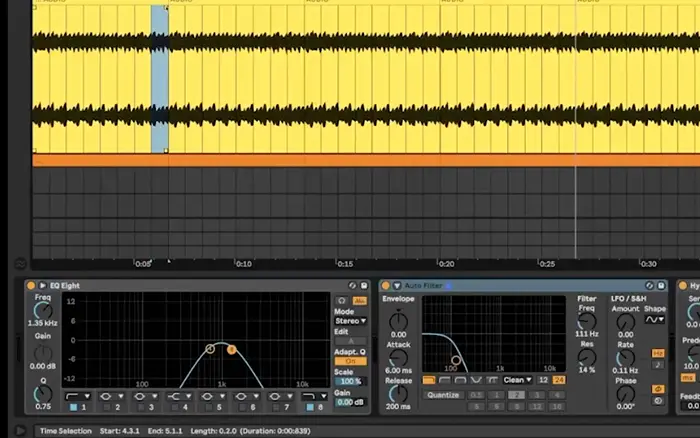The height and width of the screenshot is (438, 700).
Task: Click the Quantize button in Auto Filter
Action: click(x=443, y=395)
